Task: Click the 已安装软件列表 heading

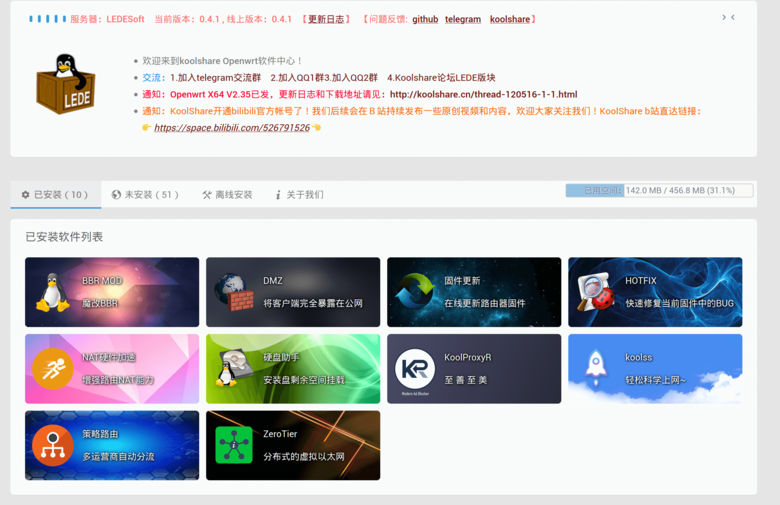Action: (64, 237)
